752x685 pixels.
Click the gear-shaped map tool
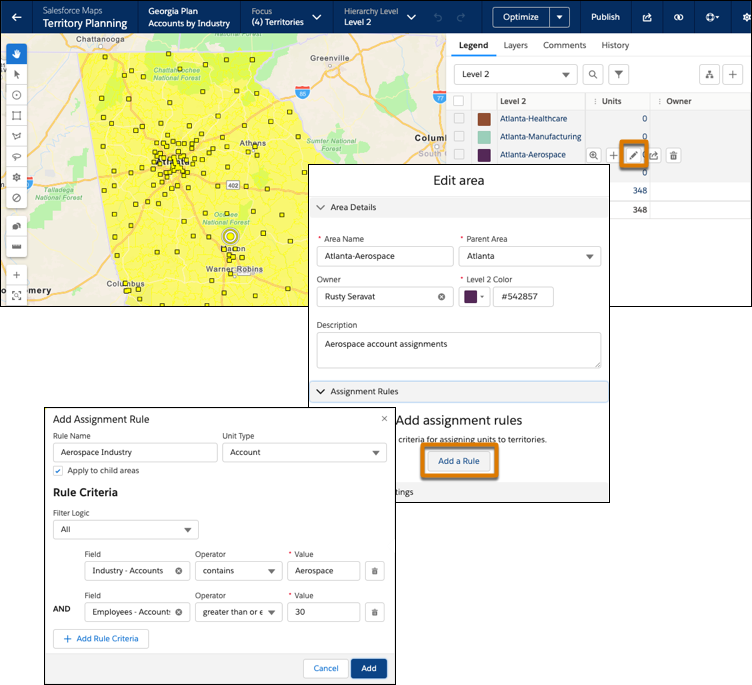click(17, 177)
